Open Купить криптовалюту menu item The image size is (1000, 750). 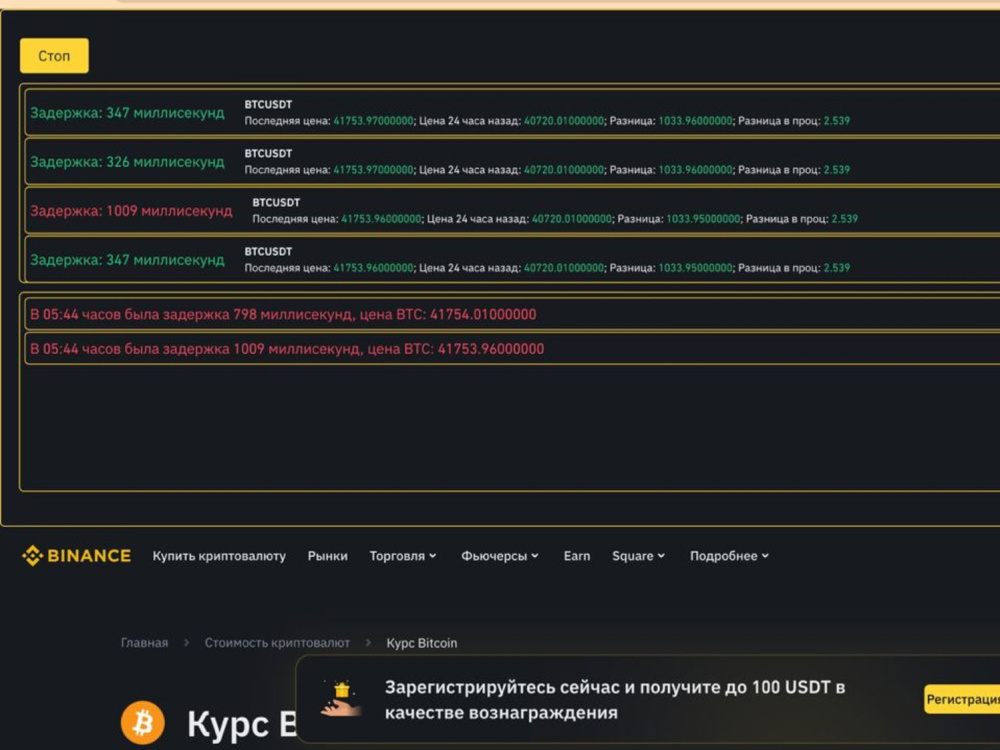219,556
